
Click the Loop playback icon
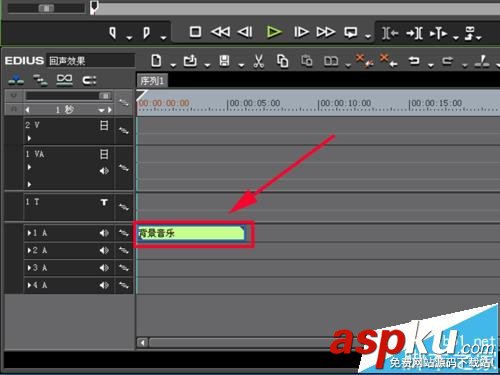coord(351,33)
